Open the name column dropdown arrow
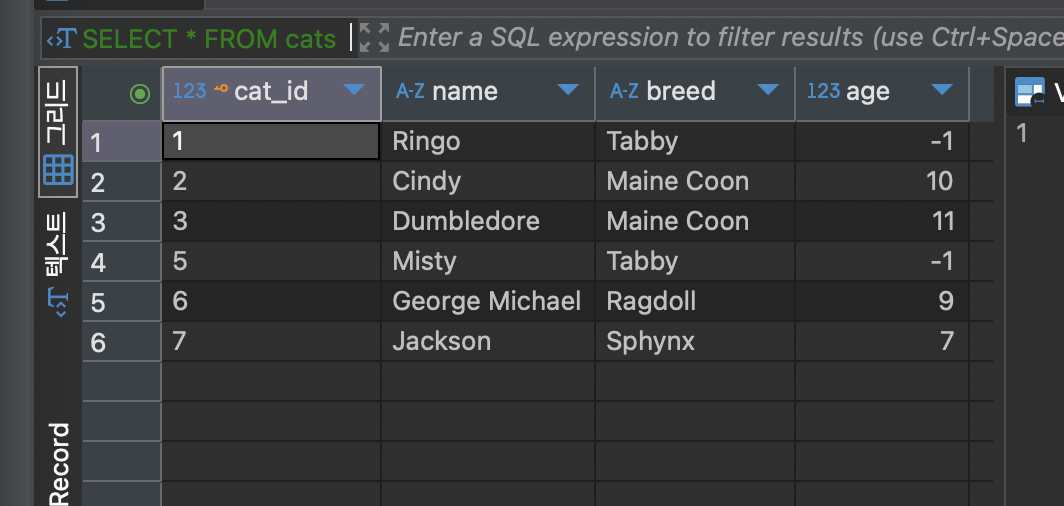The width and height of the screenshot is (1064, 506). 568,91
